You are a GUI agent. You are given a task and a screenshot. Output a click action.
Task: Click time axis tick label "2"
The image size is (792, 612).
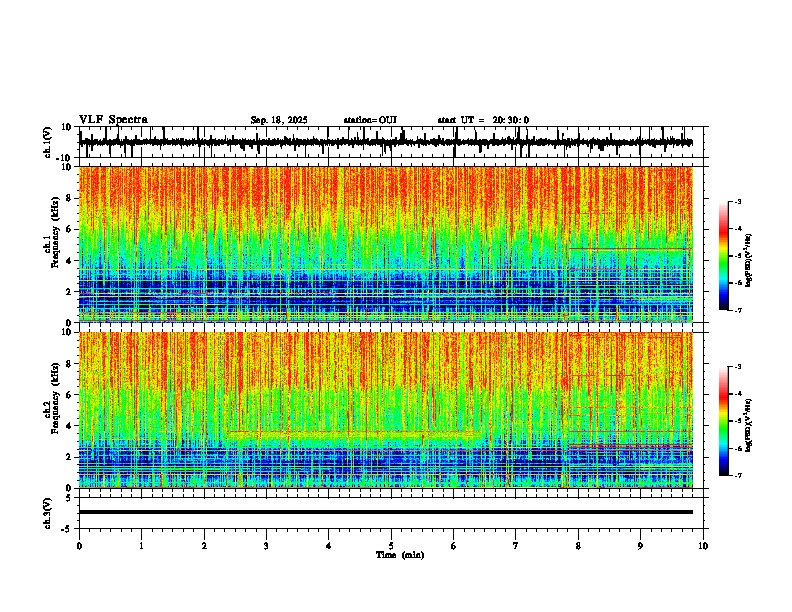(204, 546)
